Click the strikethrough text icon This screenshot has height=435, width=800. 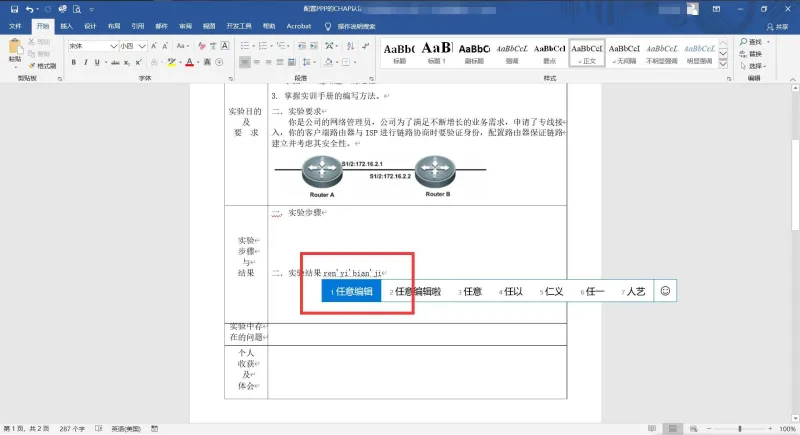pyautogui.click(x=115, y=62)
